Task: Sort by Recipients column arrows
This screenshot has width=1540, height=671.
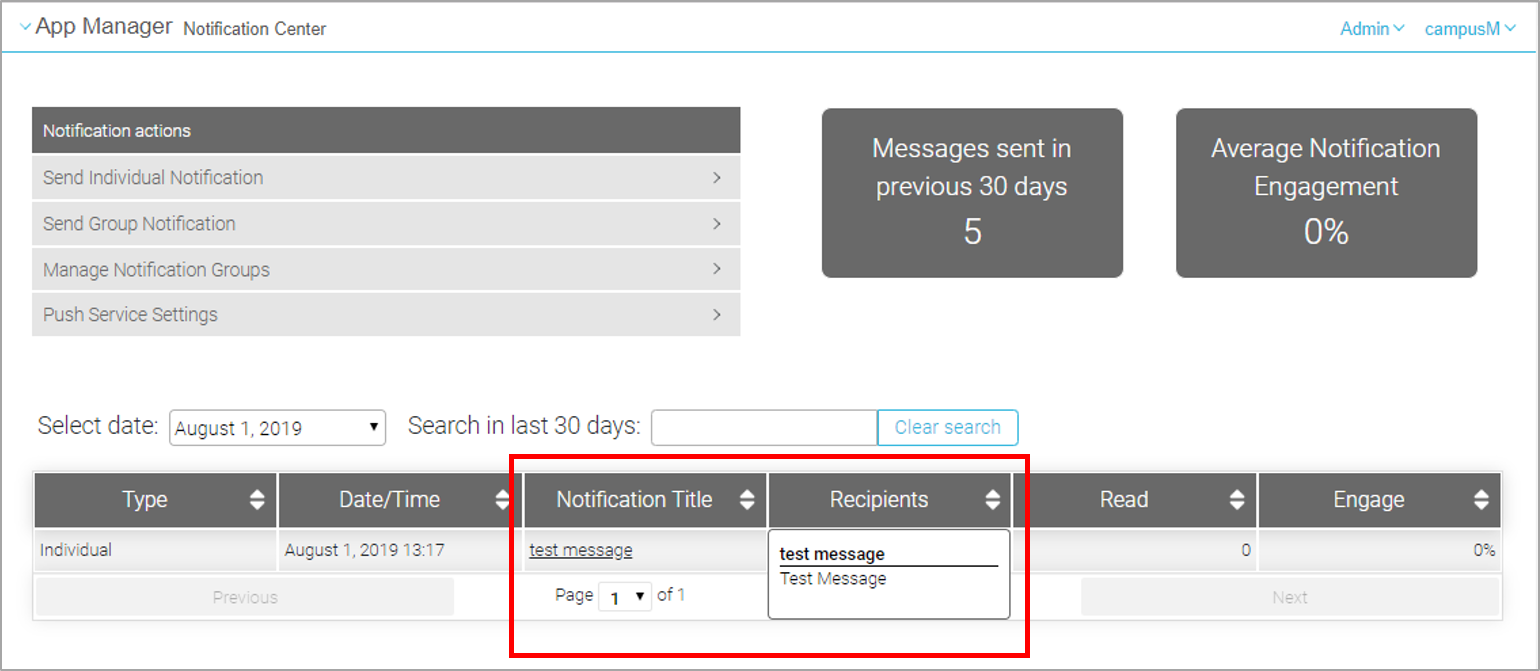Action: [992, 500]
